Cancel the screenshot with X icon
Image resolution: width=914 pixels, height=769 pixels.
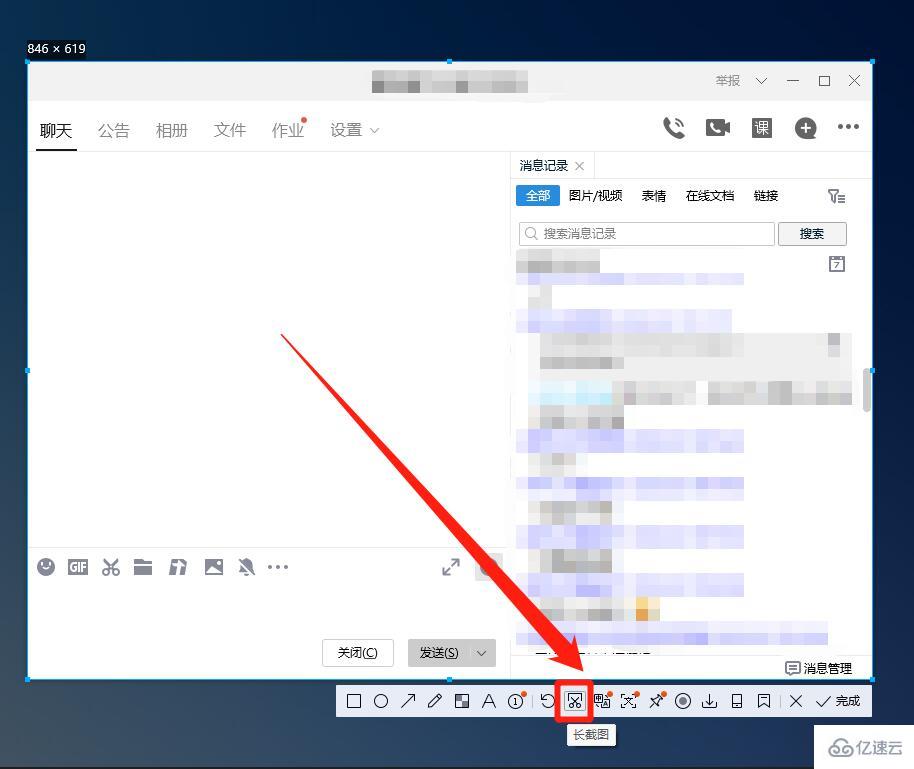(796, 701)
